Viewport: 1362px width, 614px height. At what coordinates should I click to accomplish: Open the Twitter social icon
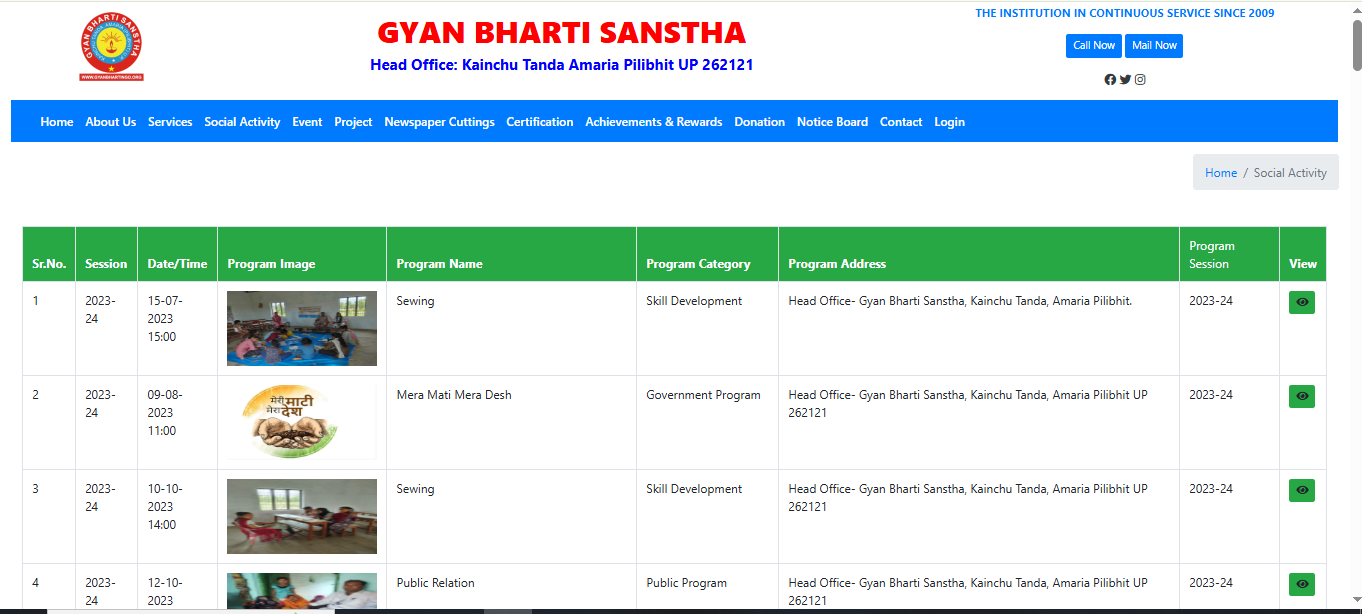tap(1125, 80)
